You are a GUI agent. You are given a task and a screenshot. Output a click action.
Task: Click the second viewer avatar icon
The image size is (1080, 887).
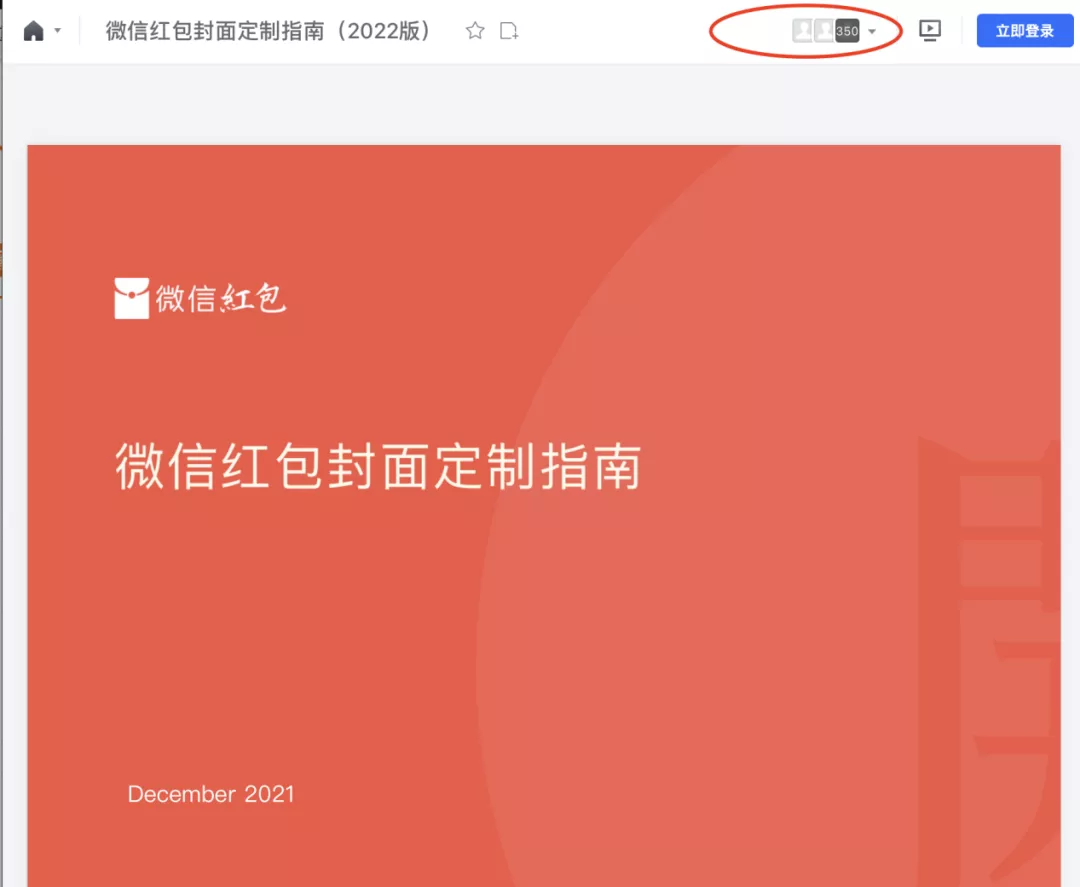(x=824, y=30)
